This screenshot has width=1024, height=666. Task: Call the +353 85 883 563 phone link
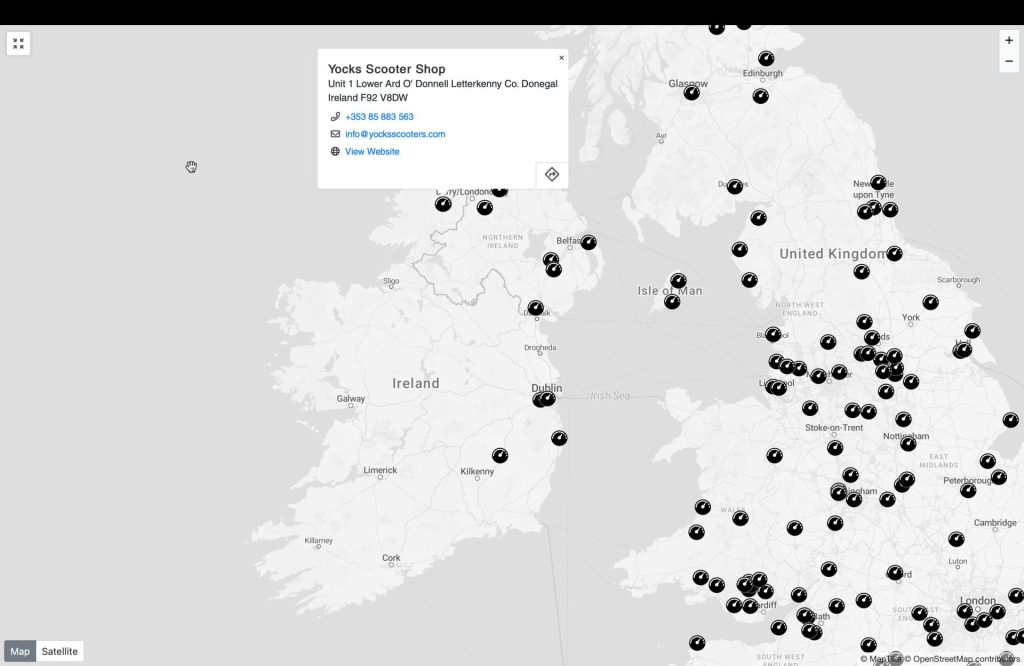pos(379,117)
